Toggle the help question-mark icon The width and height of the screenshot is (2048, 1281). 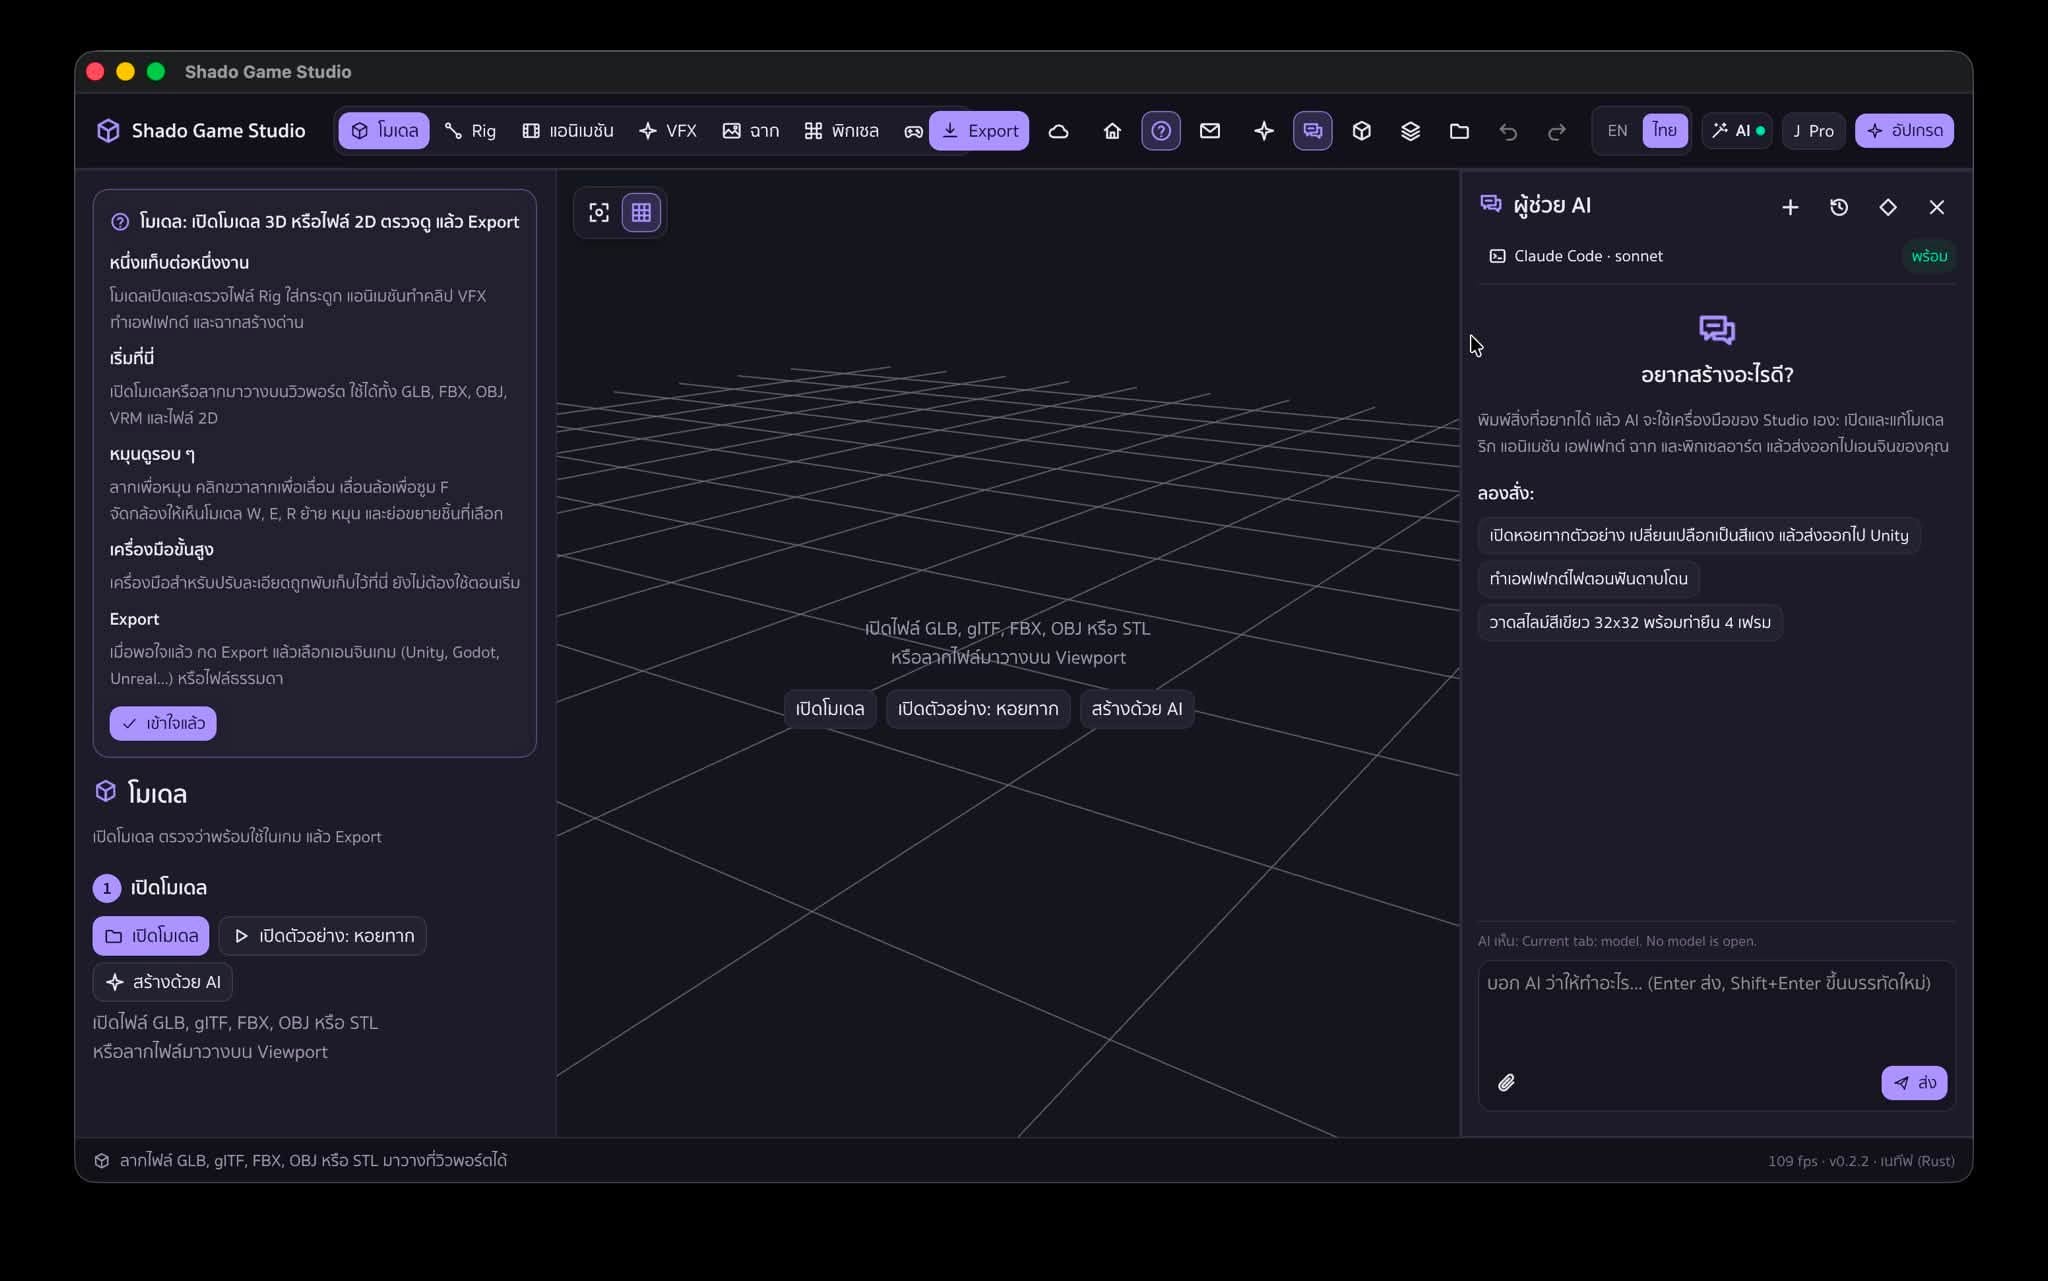click(1161, 131)
